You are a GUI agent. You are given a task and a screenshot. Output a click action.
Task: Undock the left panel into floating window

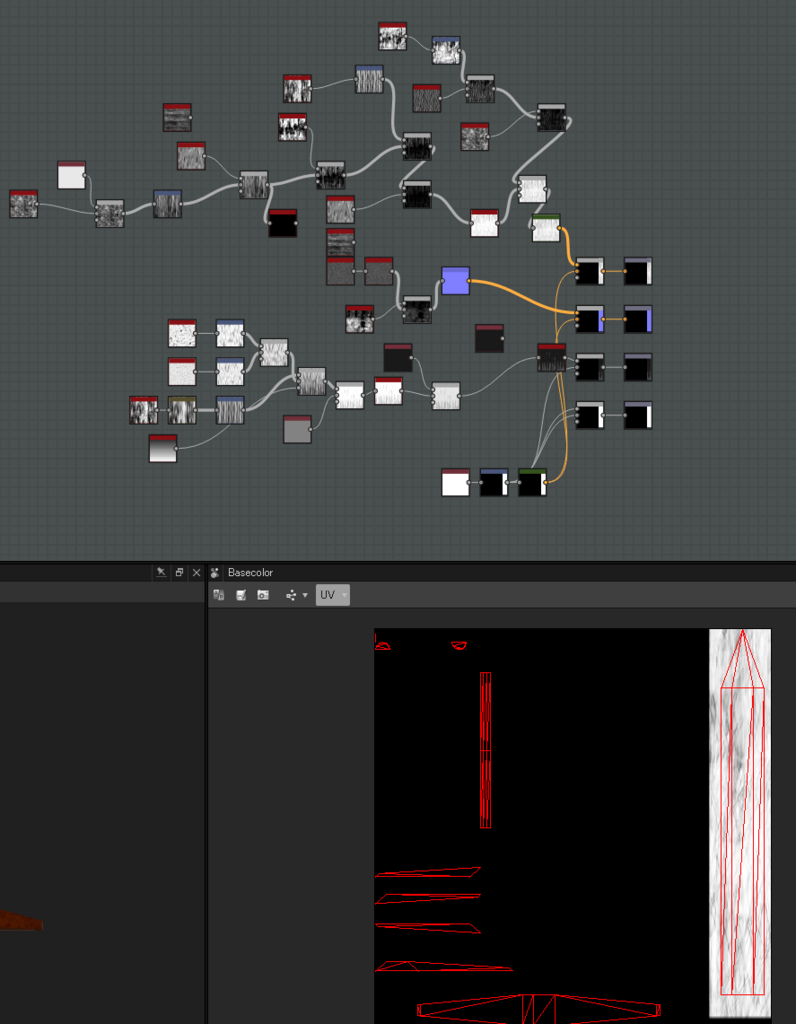pyautogui.click(x=179, y=573)
